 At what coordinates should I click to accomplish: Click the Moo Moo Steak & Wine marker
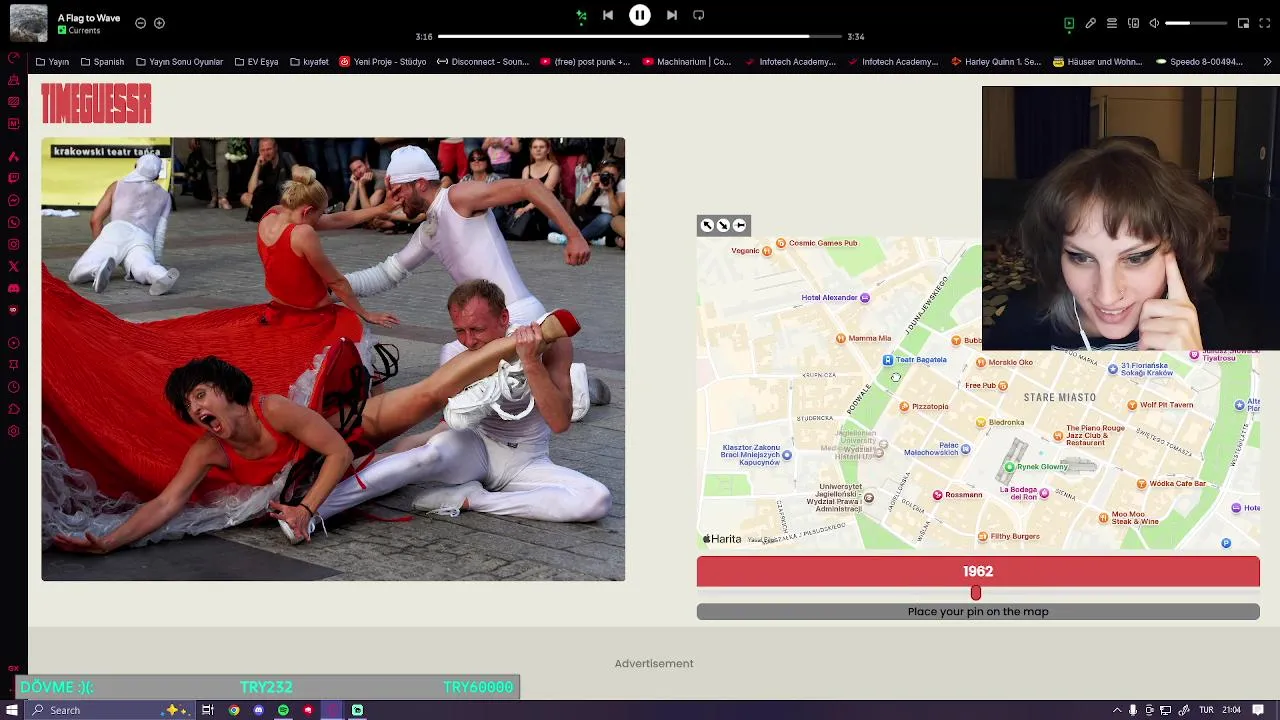coord(1103,517)
